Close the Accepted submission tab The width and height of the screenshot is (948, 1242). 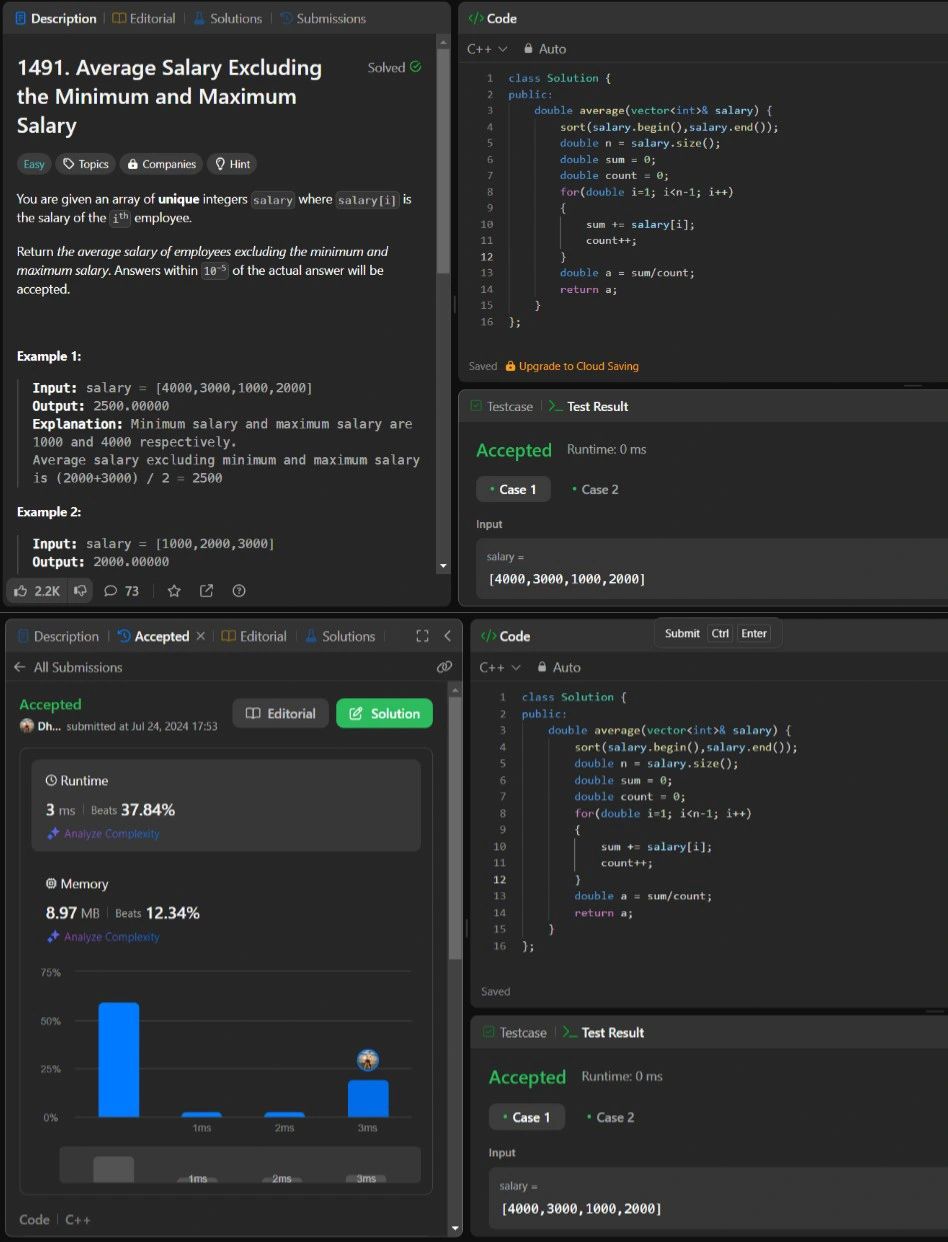tap(200, 636)
